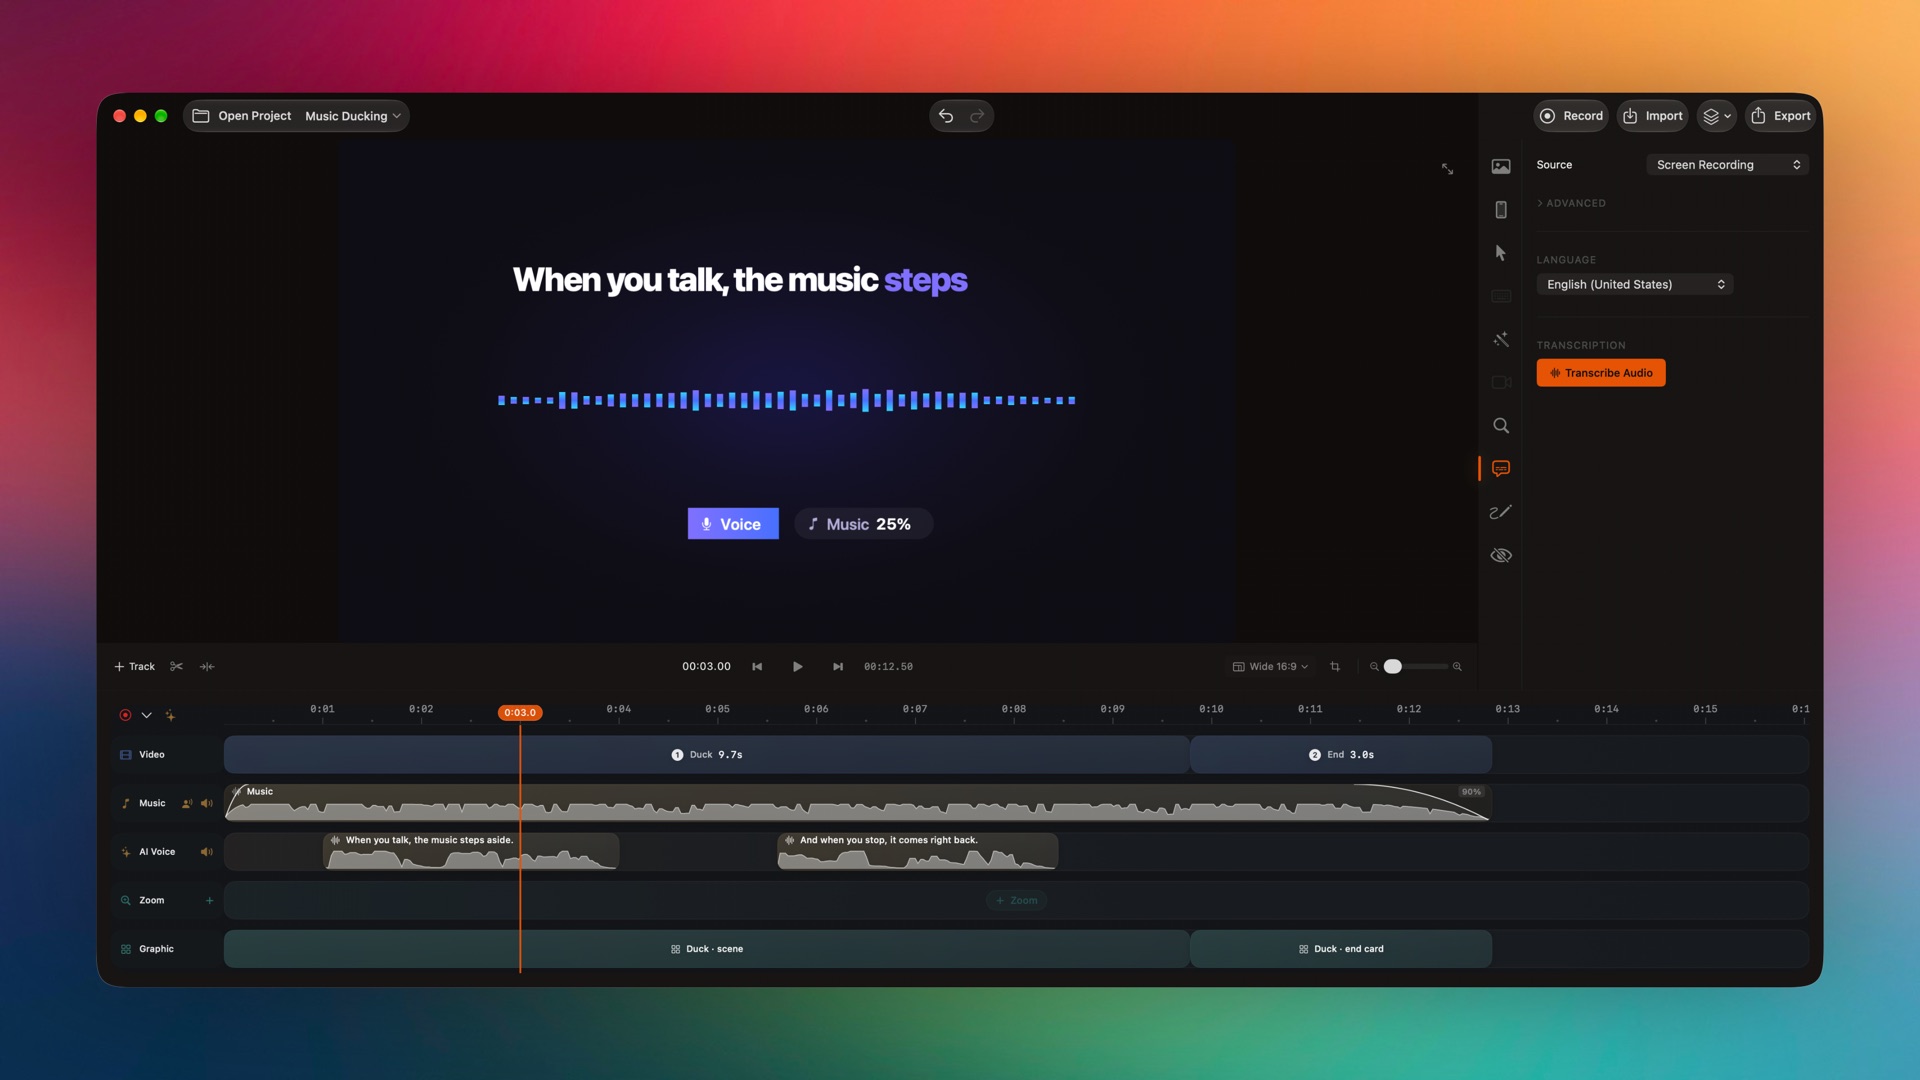Viewport: 1920px width, 1080px height.
Task: Click the zoom-out magnifier beside timeline slider
Action: click(1374, 666)
